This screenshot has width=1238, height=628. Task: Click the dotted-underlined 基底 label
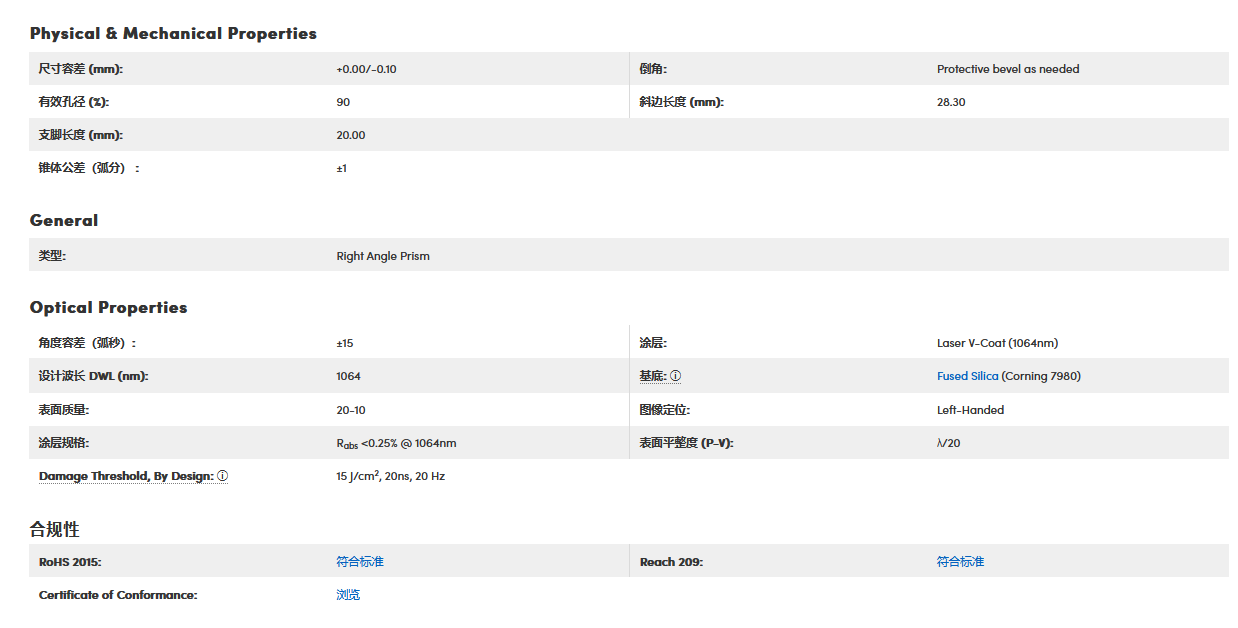(652, 376)
